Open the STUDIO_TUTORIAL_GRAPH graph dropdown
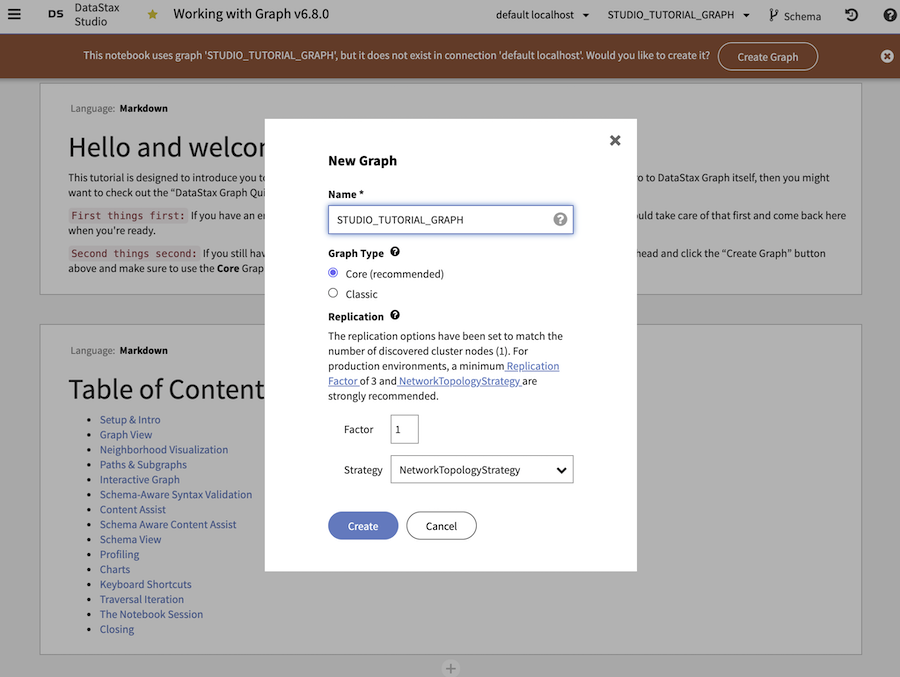This screenshot has height=677, width=900. point(678,15)
